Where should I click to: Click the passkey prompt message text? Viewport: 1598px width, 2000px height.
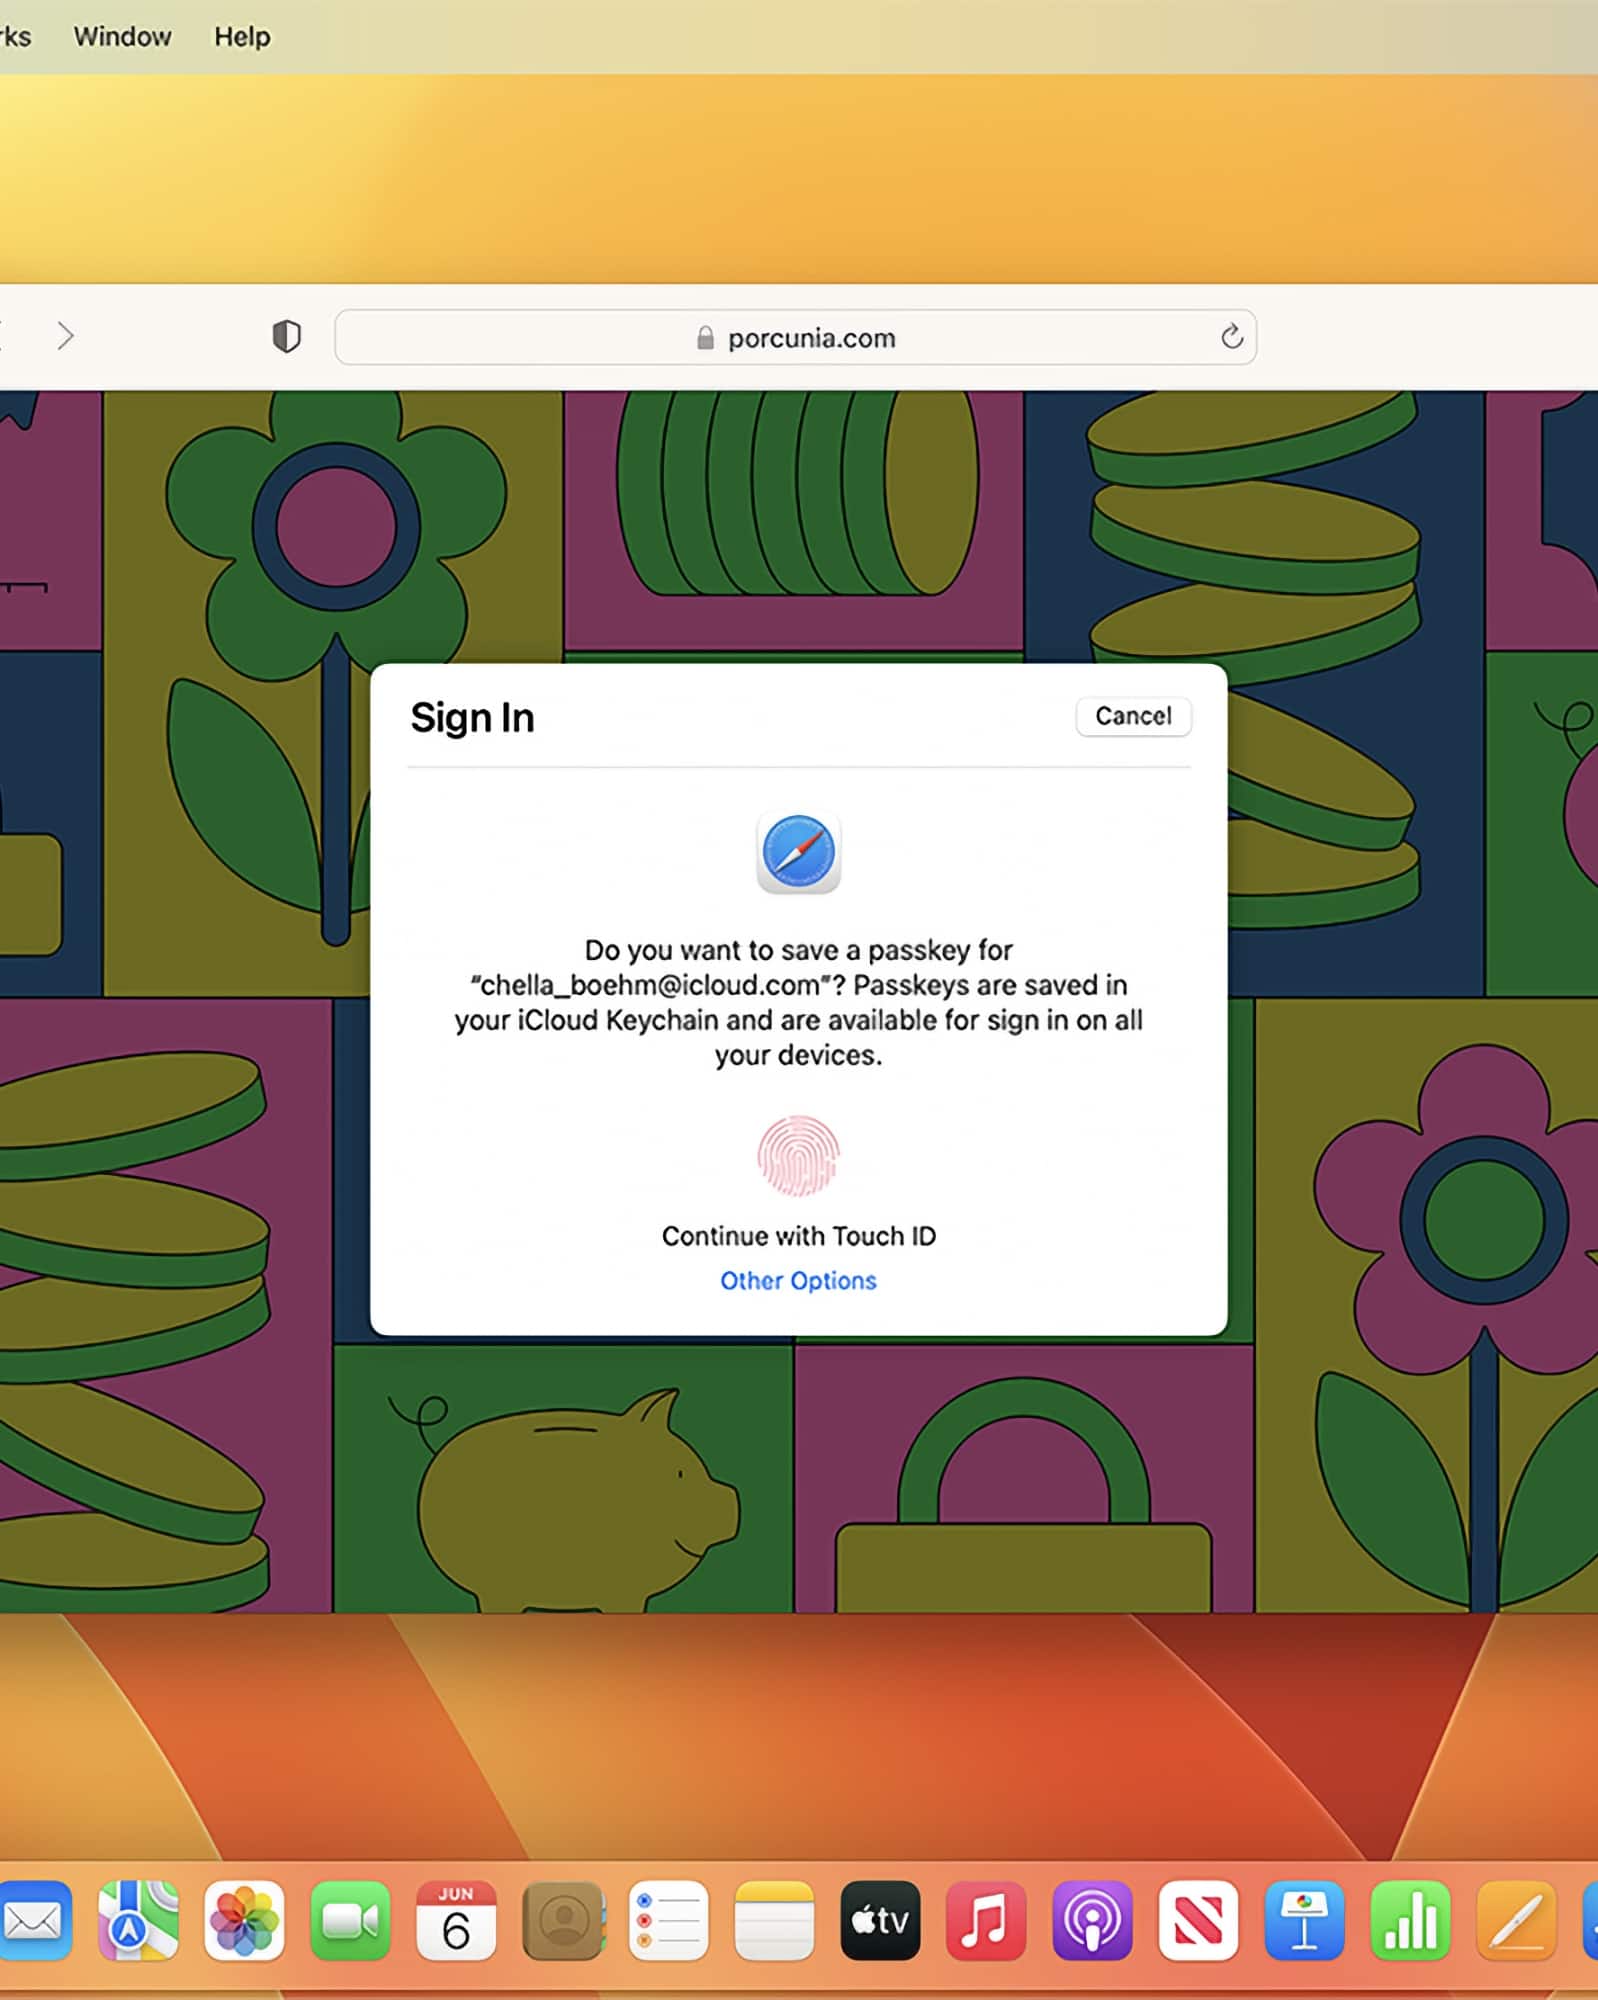[798, 1002]
